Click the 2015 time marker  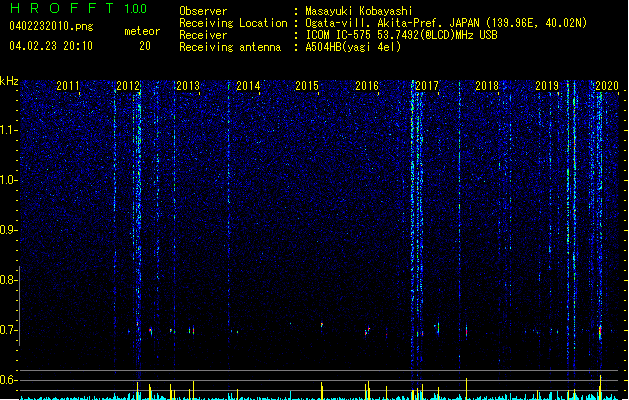pos(307,86)
